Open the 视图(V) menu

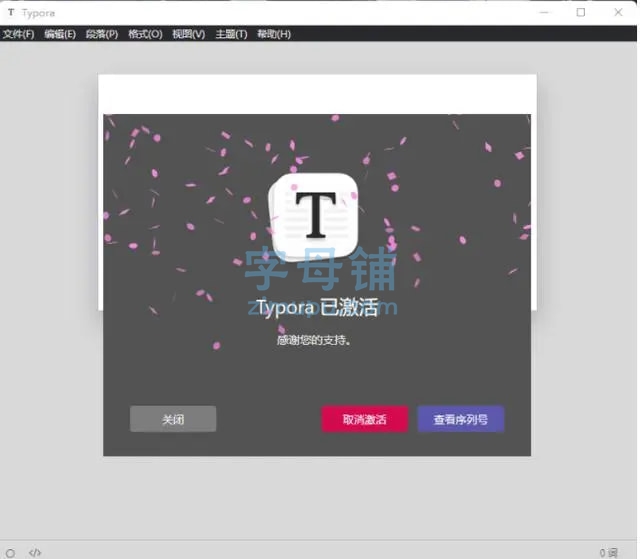click(189, 34)
